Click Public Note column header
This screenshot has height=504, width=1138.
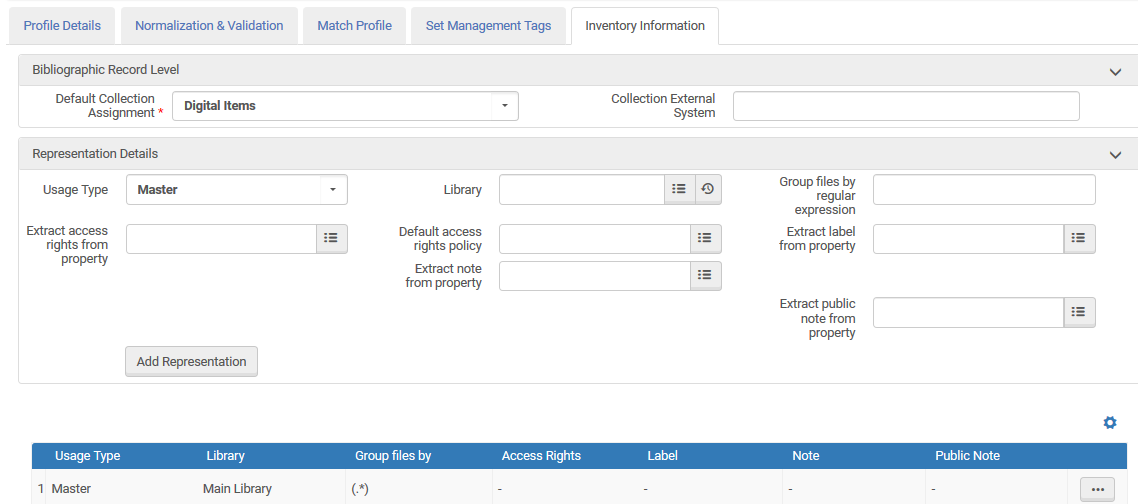tap(967, 456)
